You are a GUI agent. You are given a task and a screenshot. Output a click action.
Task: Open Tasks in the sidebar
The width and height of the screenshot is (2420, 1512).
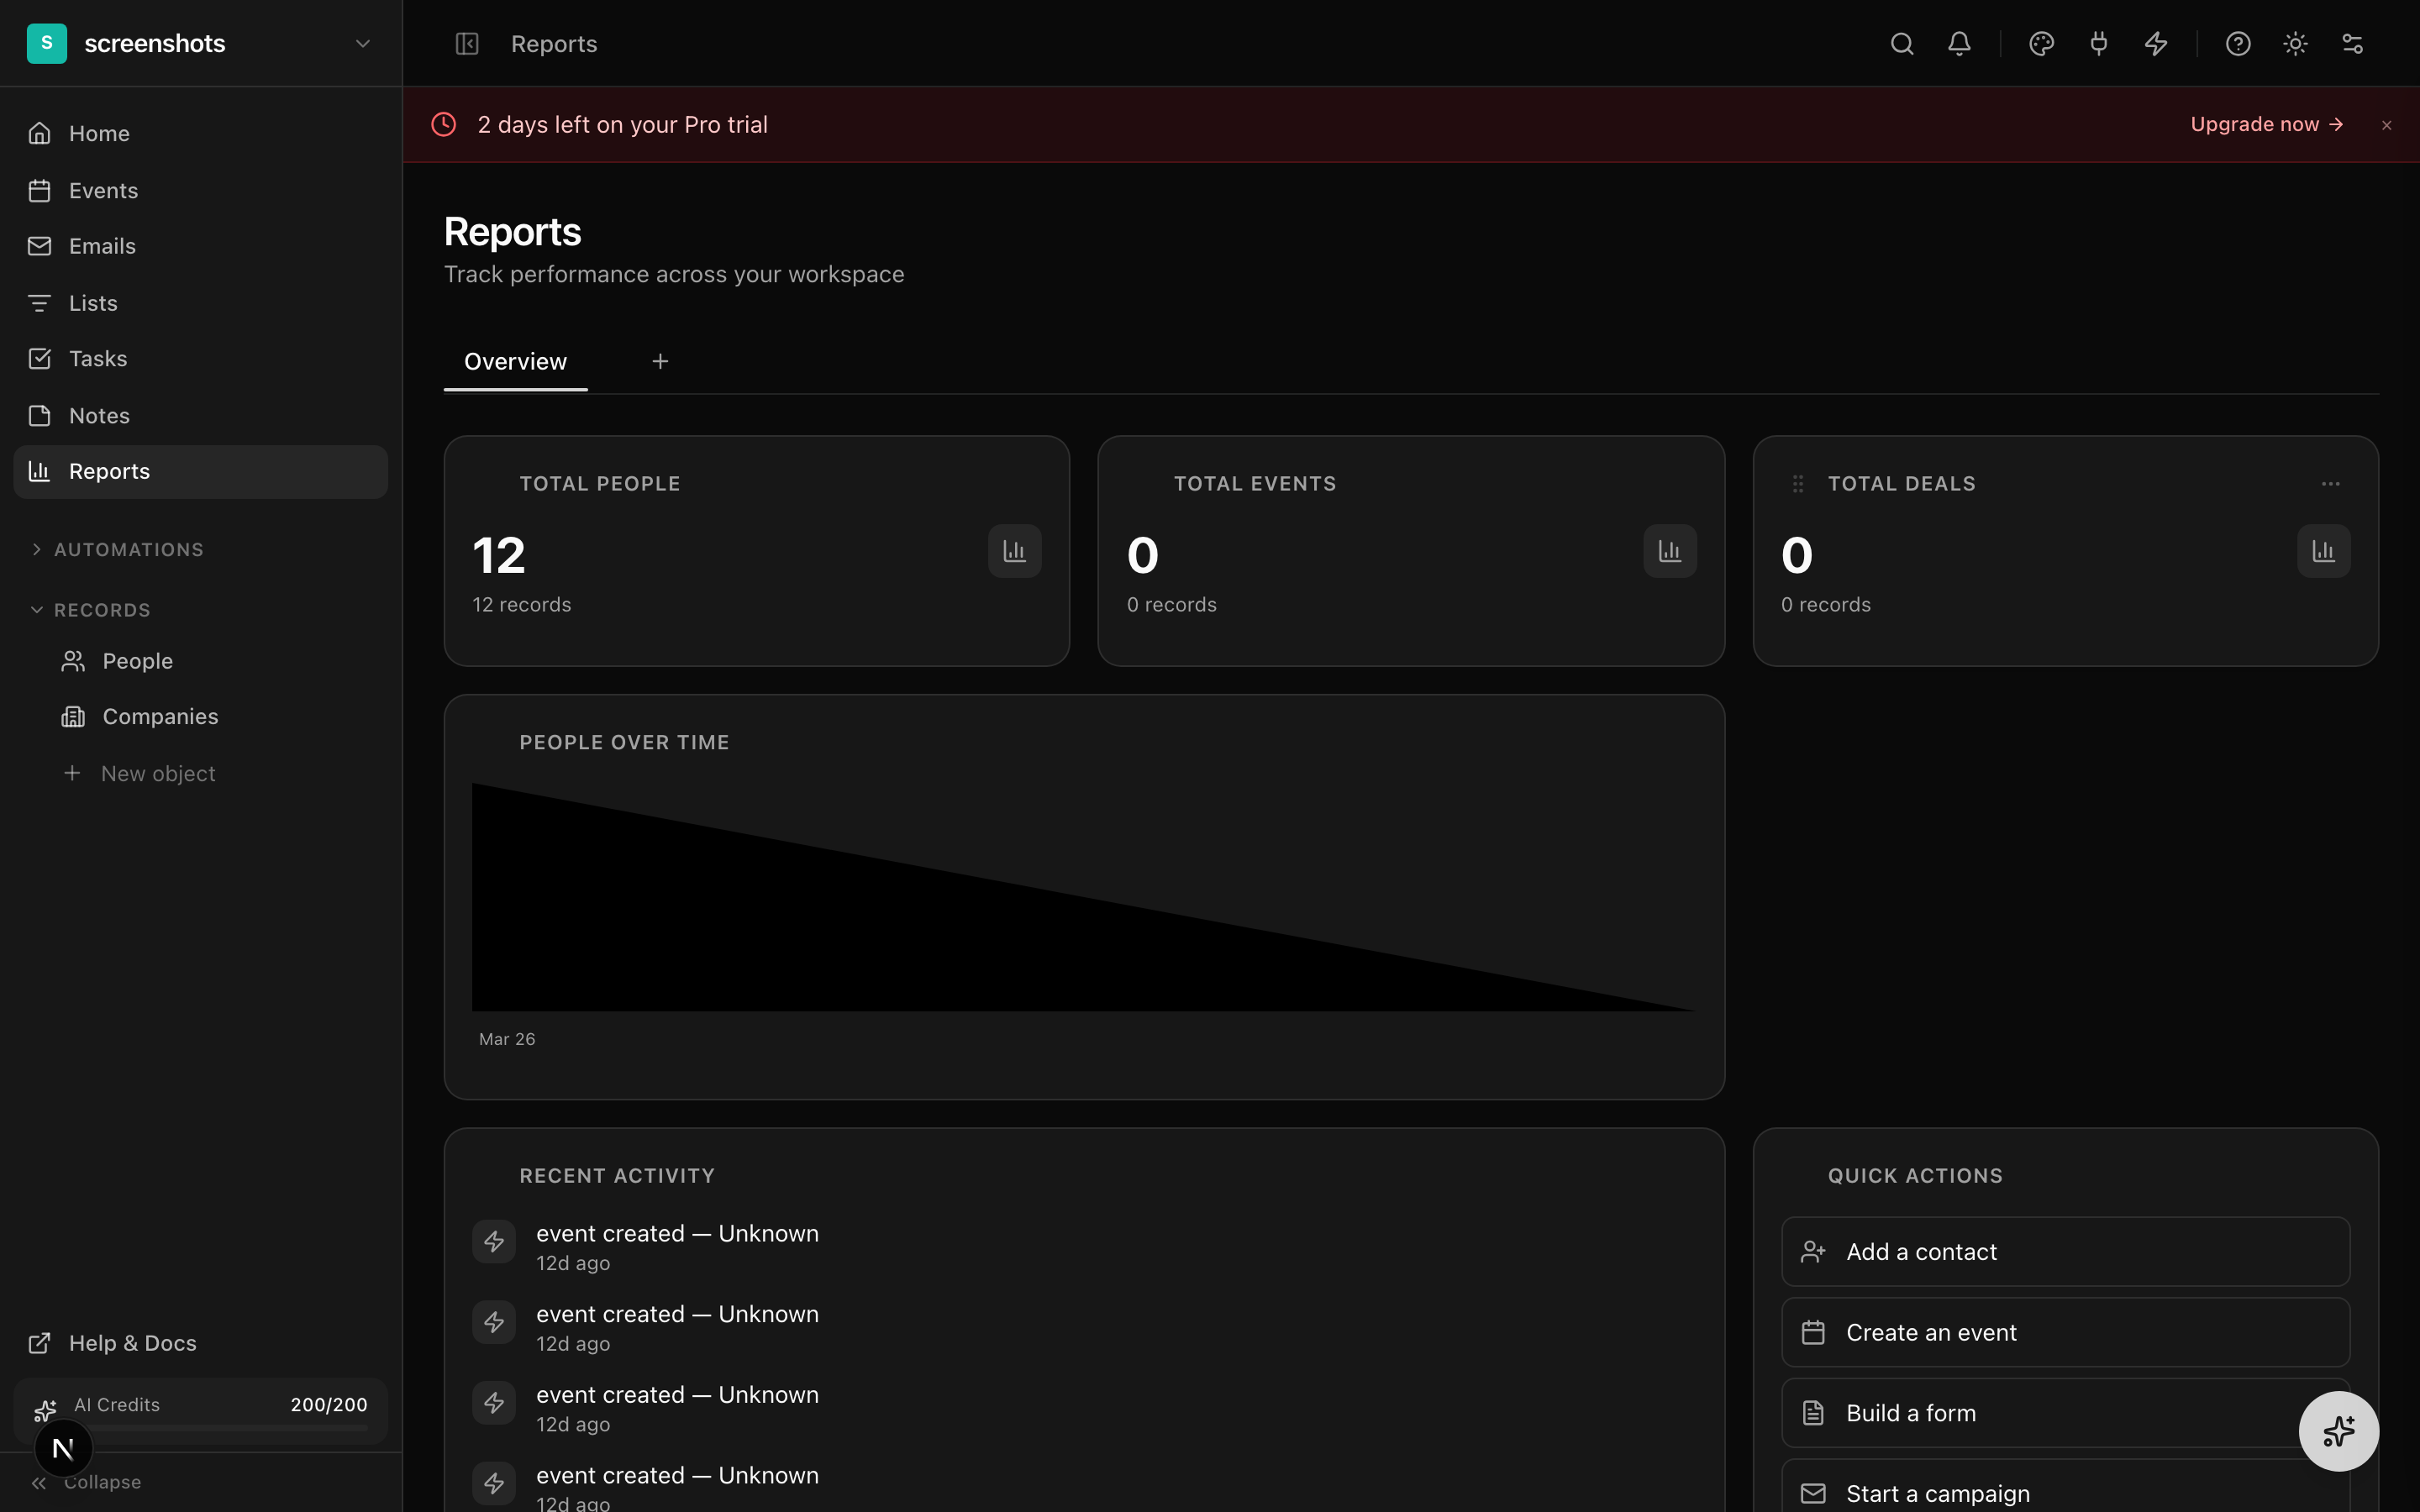[200, 359]
